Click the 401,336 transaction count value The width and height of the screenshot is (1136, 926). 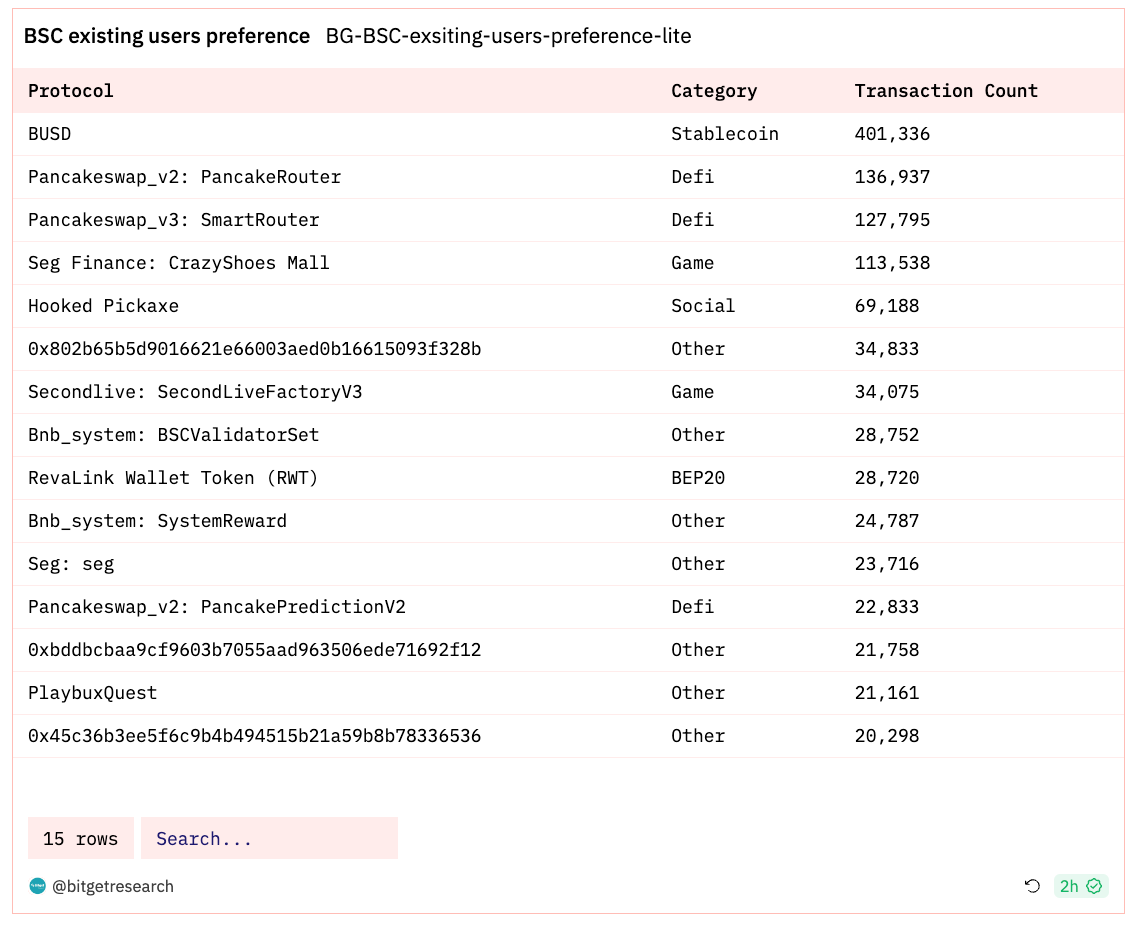[x=892, y=134]
